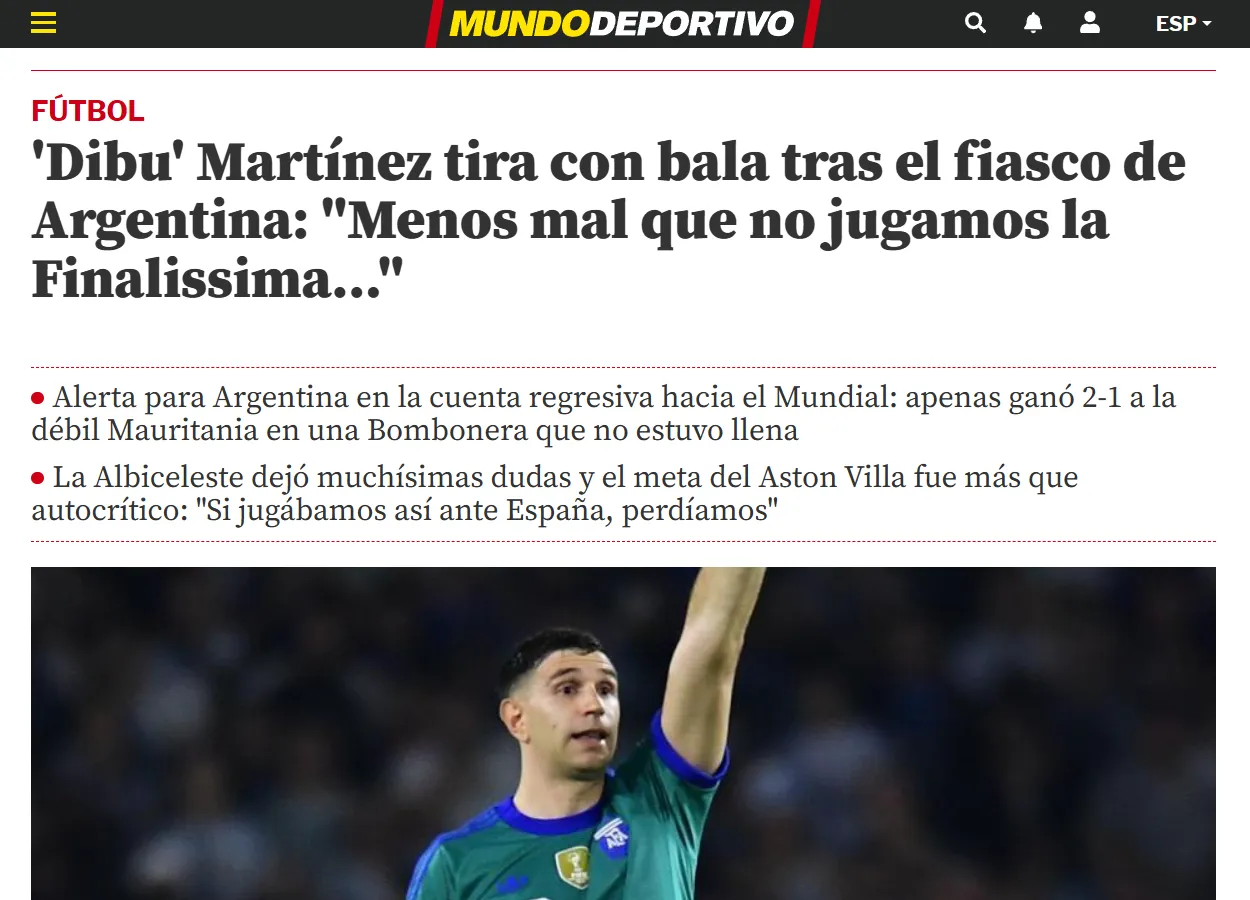
Task: Open the summary about the 2-1 win over Mauritania
Action: click(x=604, y=414)
